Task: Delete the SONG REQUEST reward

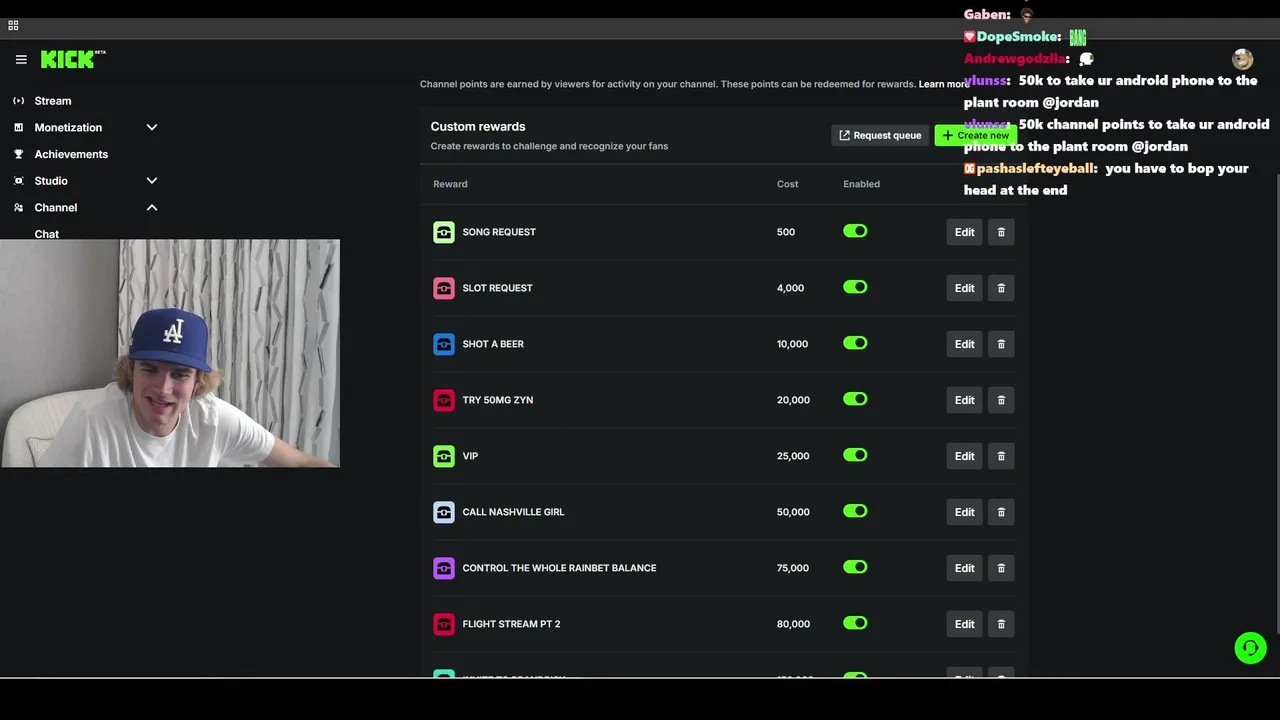Action: (1001, 232)
